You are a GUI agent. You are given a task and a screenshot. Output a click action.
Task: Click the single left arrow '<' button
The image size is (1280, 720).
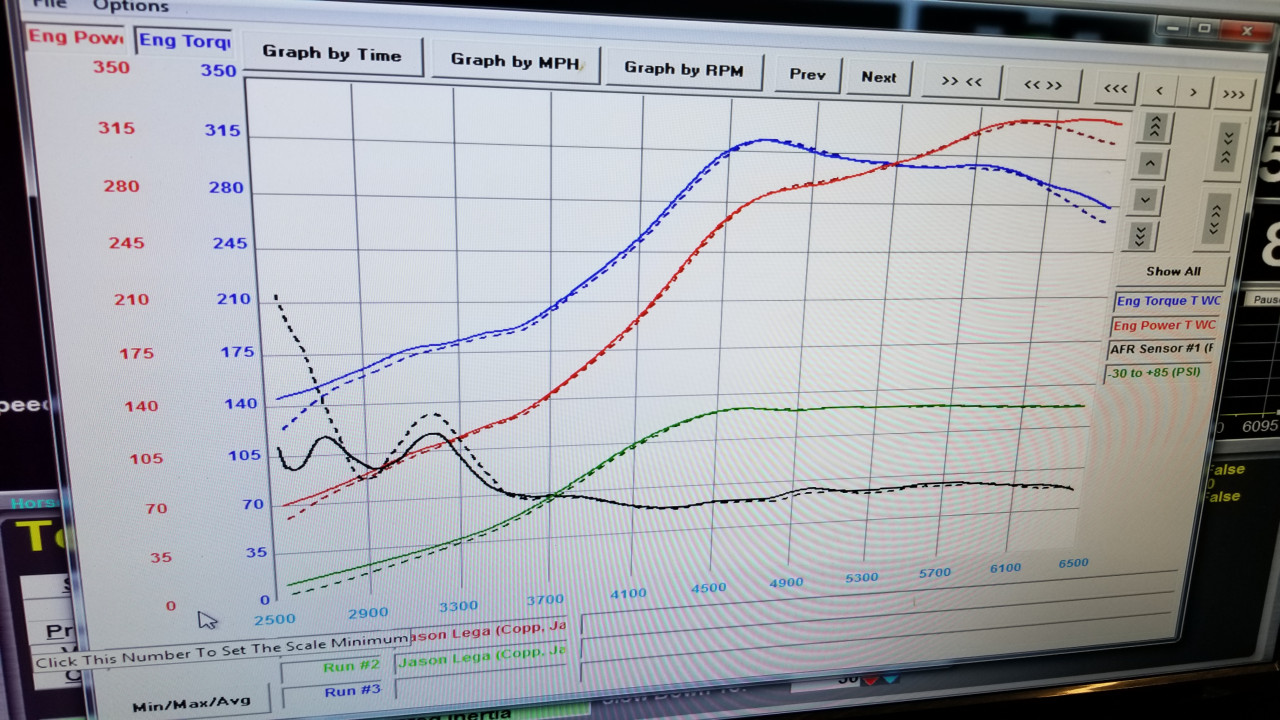point(1159,91)
